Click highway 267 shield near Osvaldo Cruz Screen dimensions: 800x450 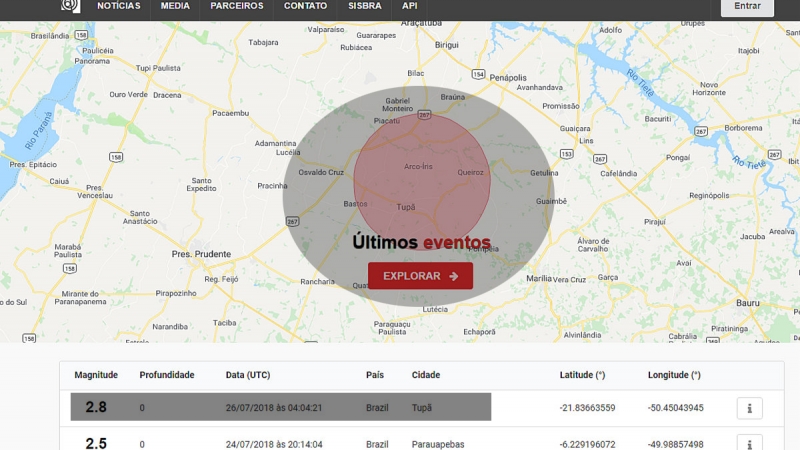[x=292, y=221]
